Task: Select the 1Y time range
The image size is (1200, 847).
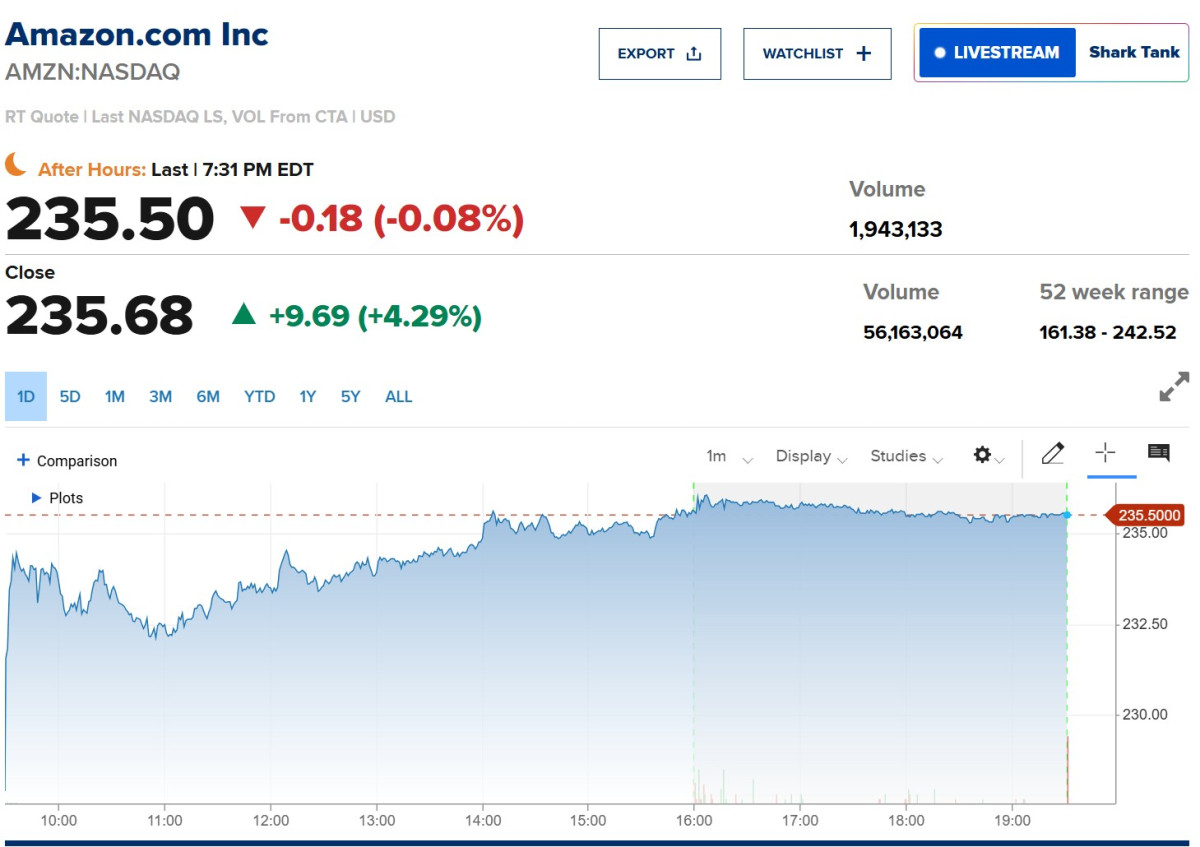Action: [307, 397]
